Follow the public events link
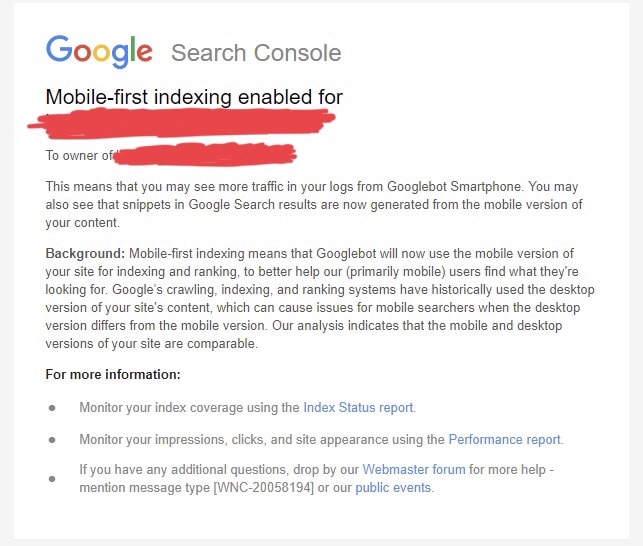The image size is (643, 546). (x=393, y=488)
